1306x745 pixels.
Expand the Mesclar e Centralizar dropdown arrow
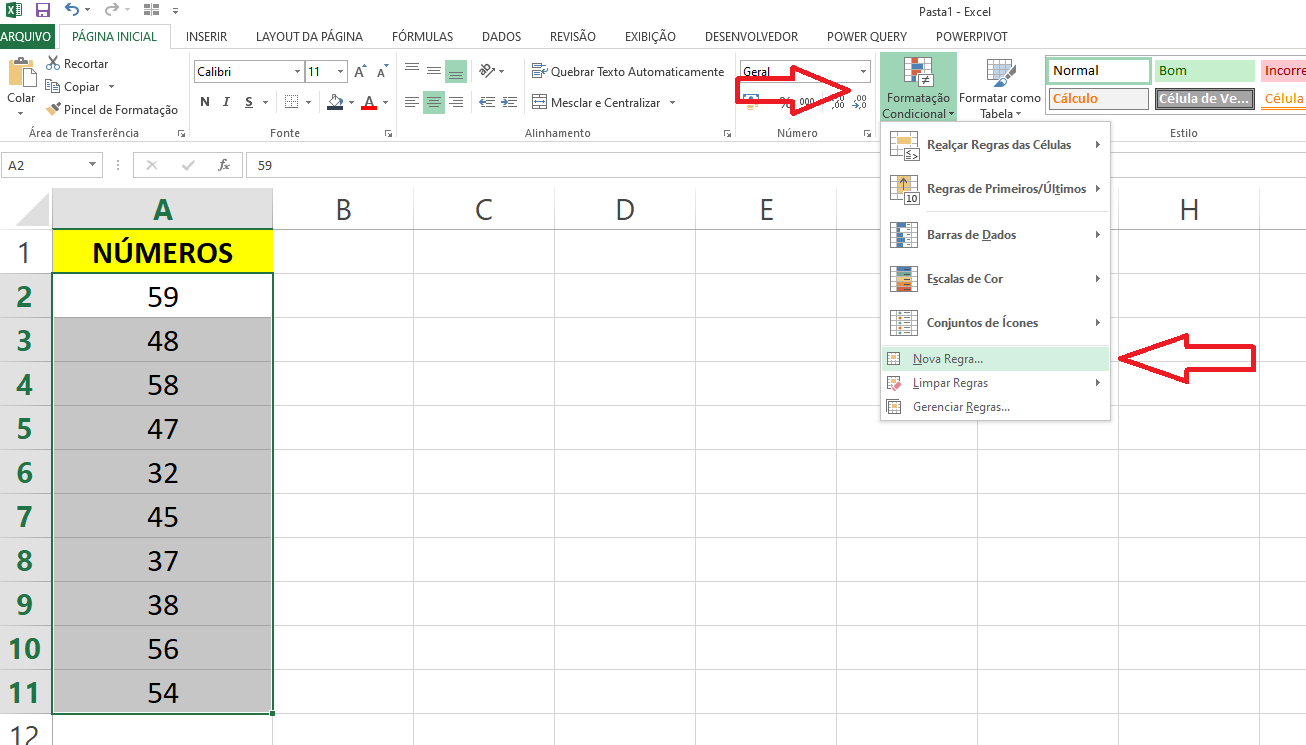[672, 102]
